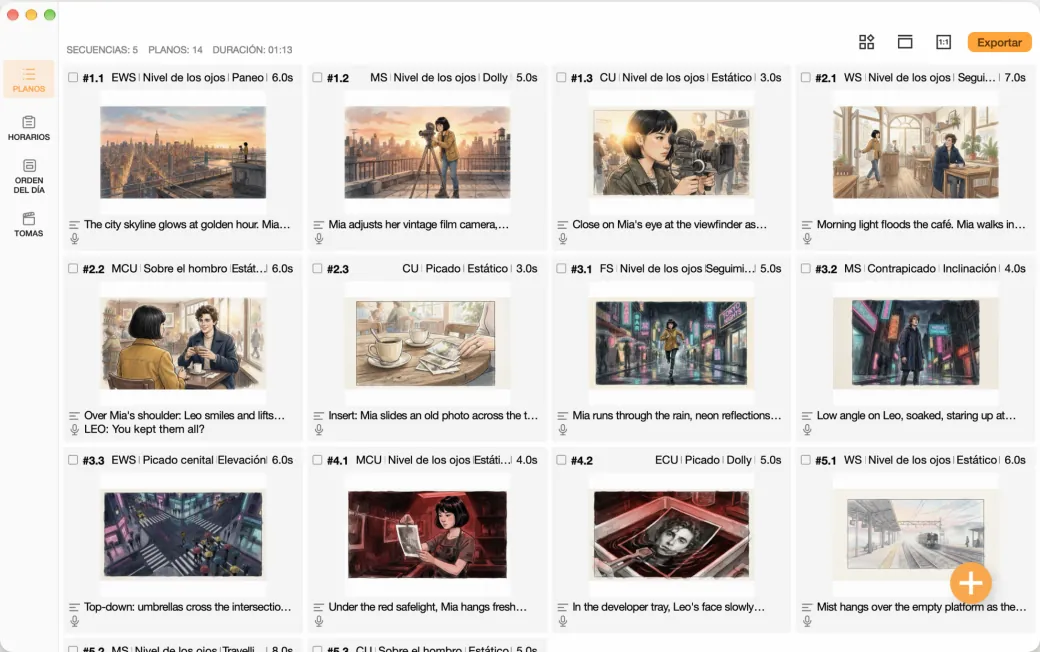Image resolution: width=1040 pixels, height=652 pixels.
Task: Click microphone icon on shot #4.1
Action: [x=318, y=621]
